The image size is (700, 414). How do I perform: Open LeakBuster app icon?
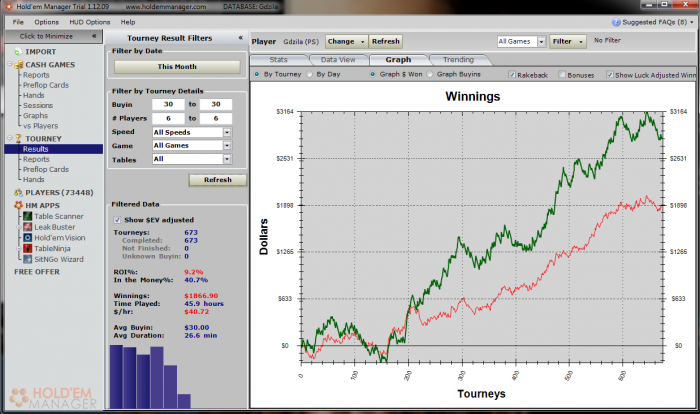click(x=28, y=227)
